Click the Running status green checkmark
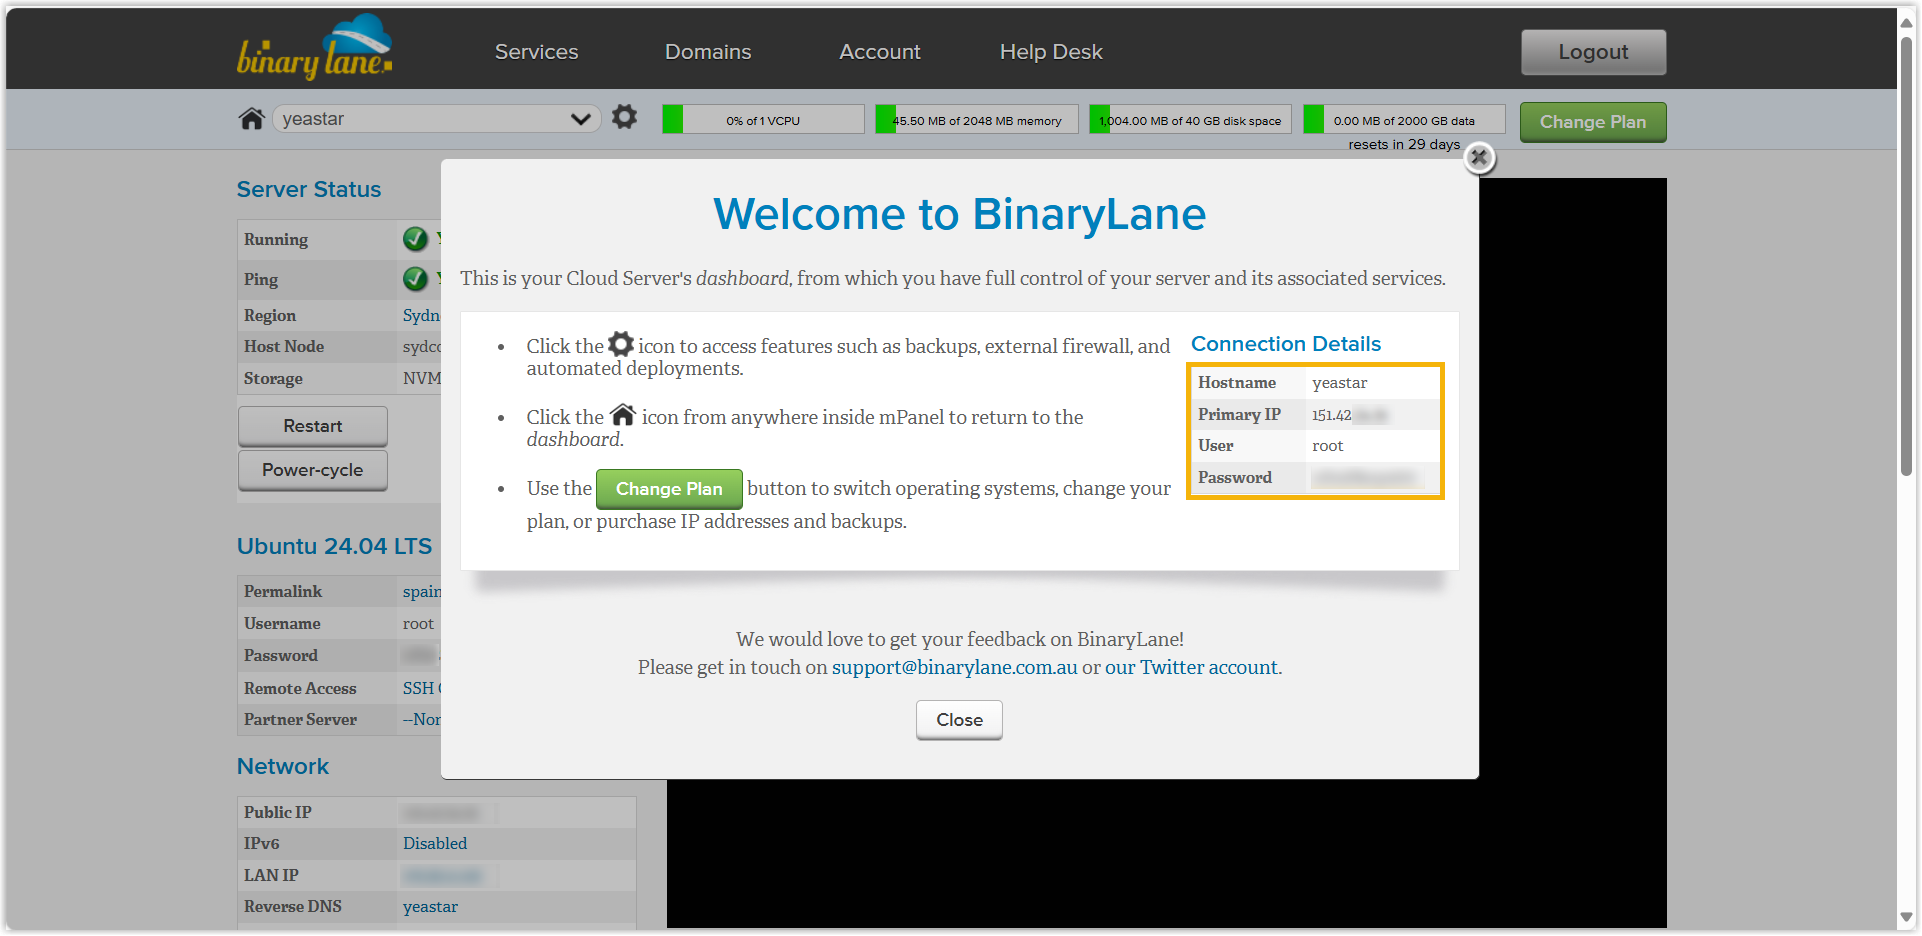The image size is (1922, 936). tap(415, 239)
